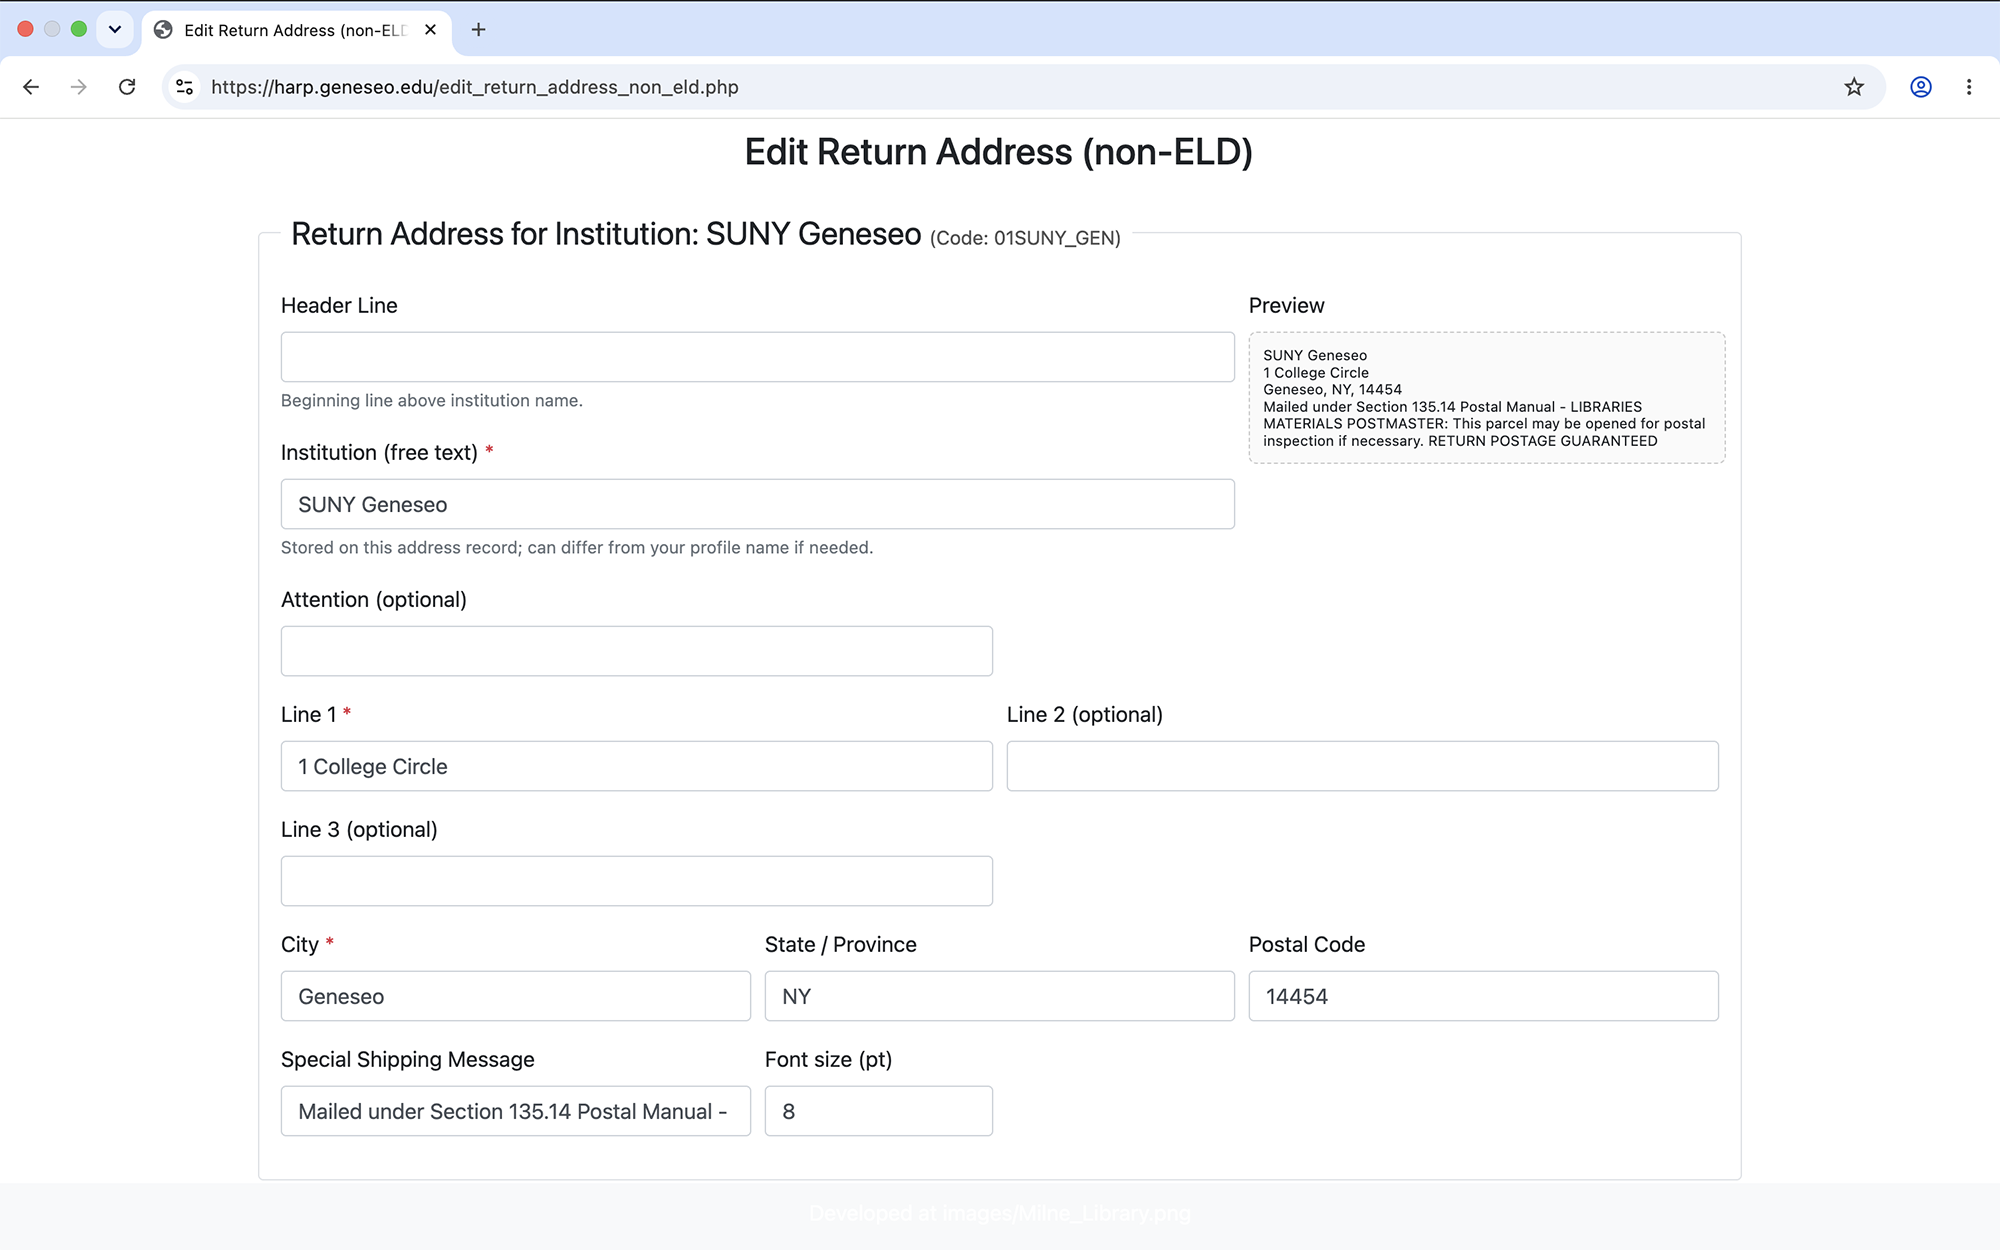2000x1250 pixels.
Task: Bookmark this page with the star icon
Action: (x=1854, y=87)
